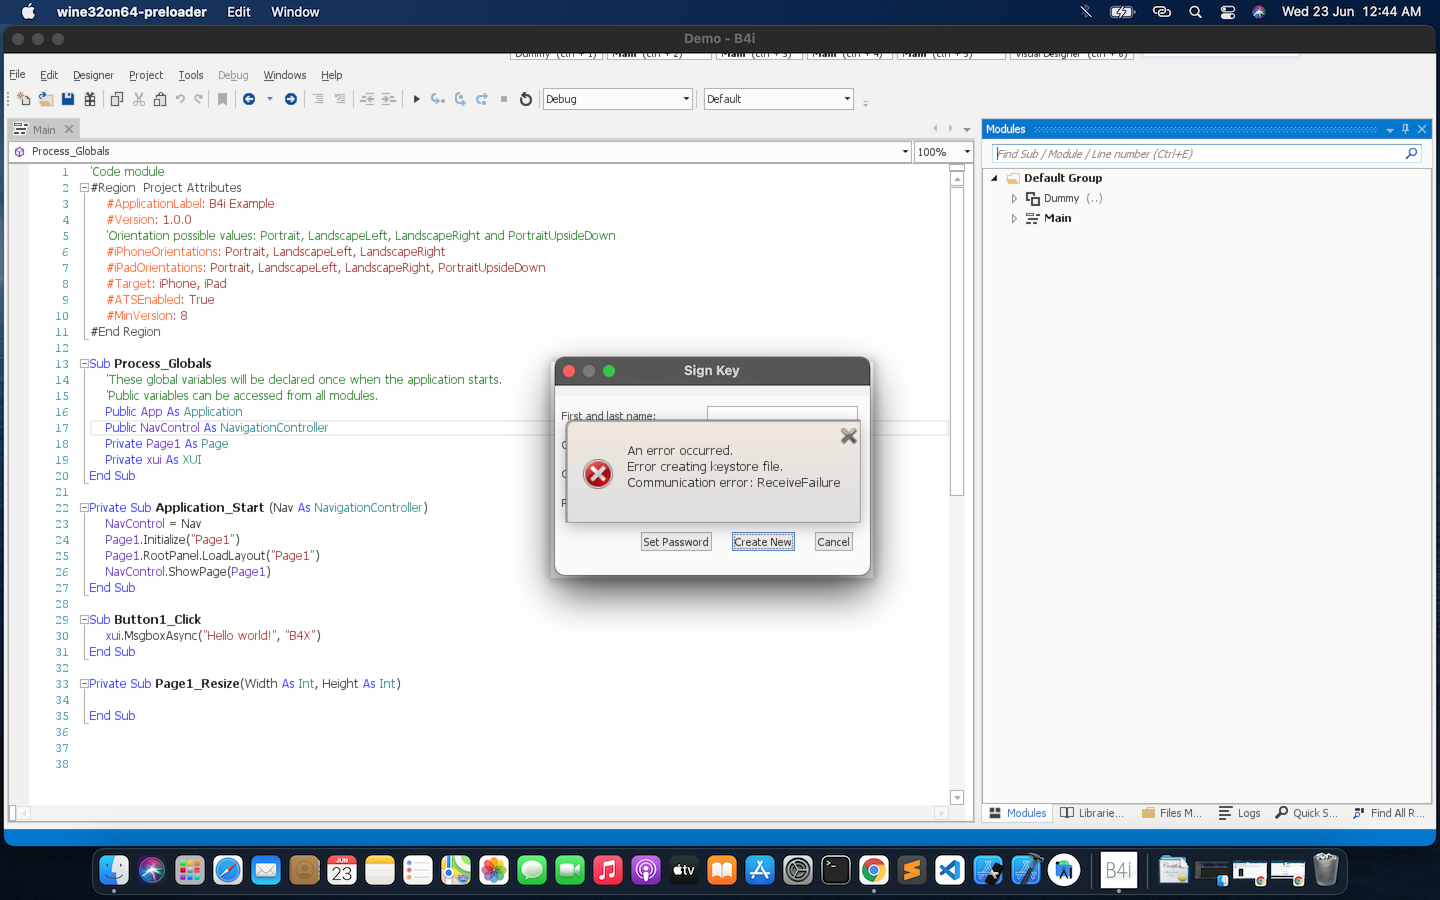Collapse the Sub Process_Globals code block
The width and height of the screenshot is (1440, 900).
(x=84, y=364)
